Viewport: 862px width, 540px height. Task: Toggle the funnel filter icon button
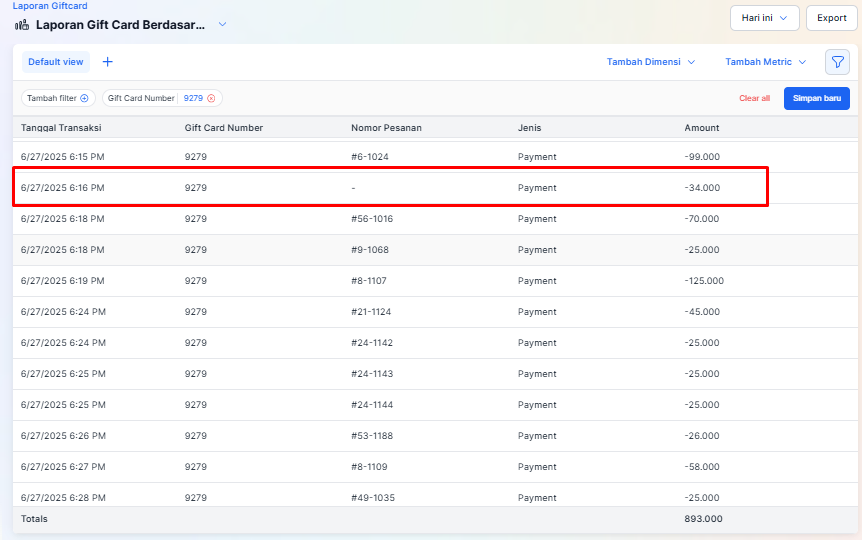[x=837, y=62]
